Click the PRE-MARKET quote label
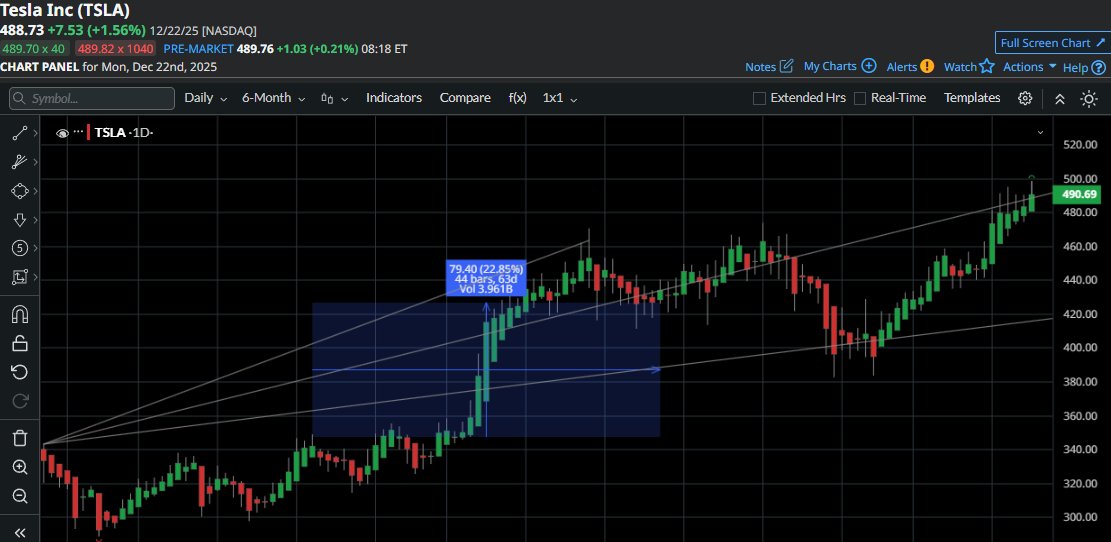 (x=198, y=49)
